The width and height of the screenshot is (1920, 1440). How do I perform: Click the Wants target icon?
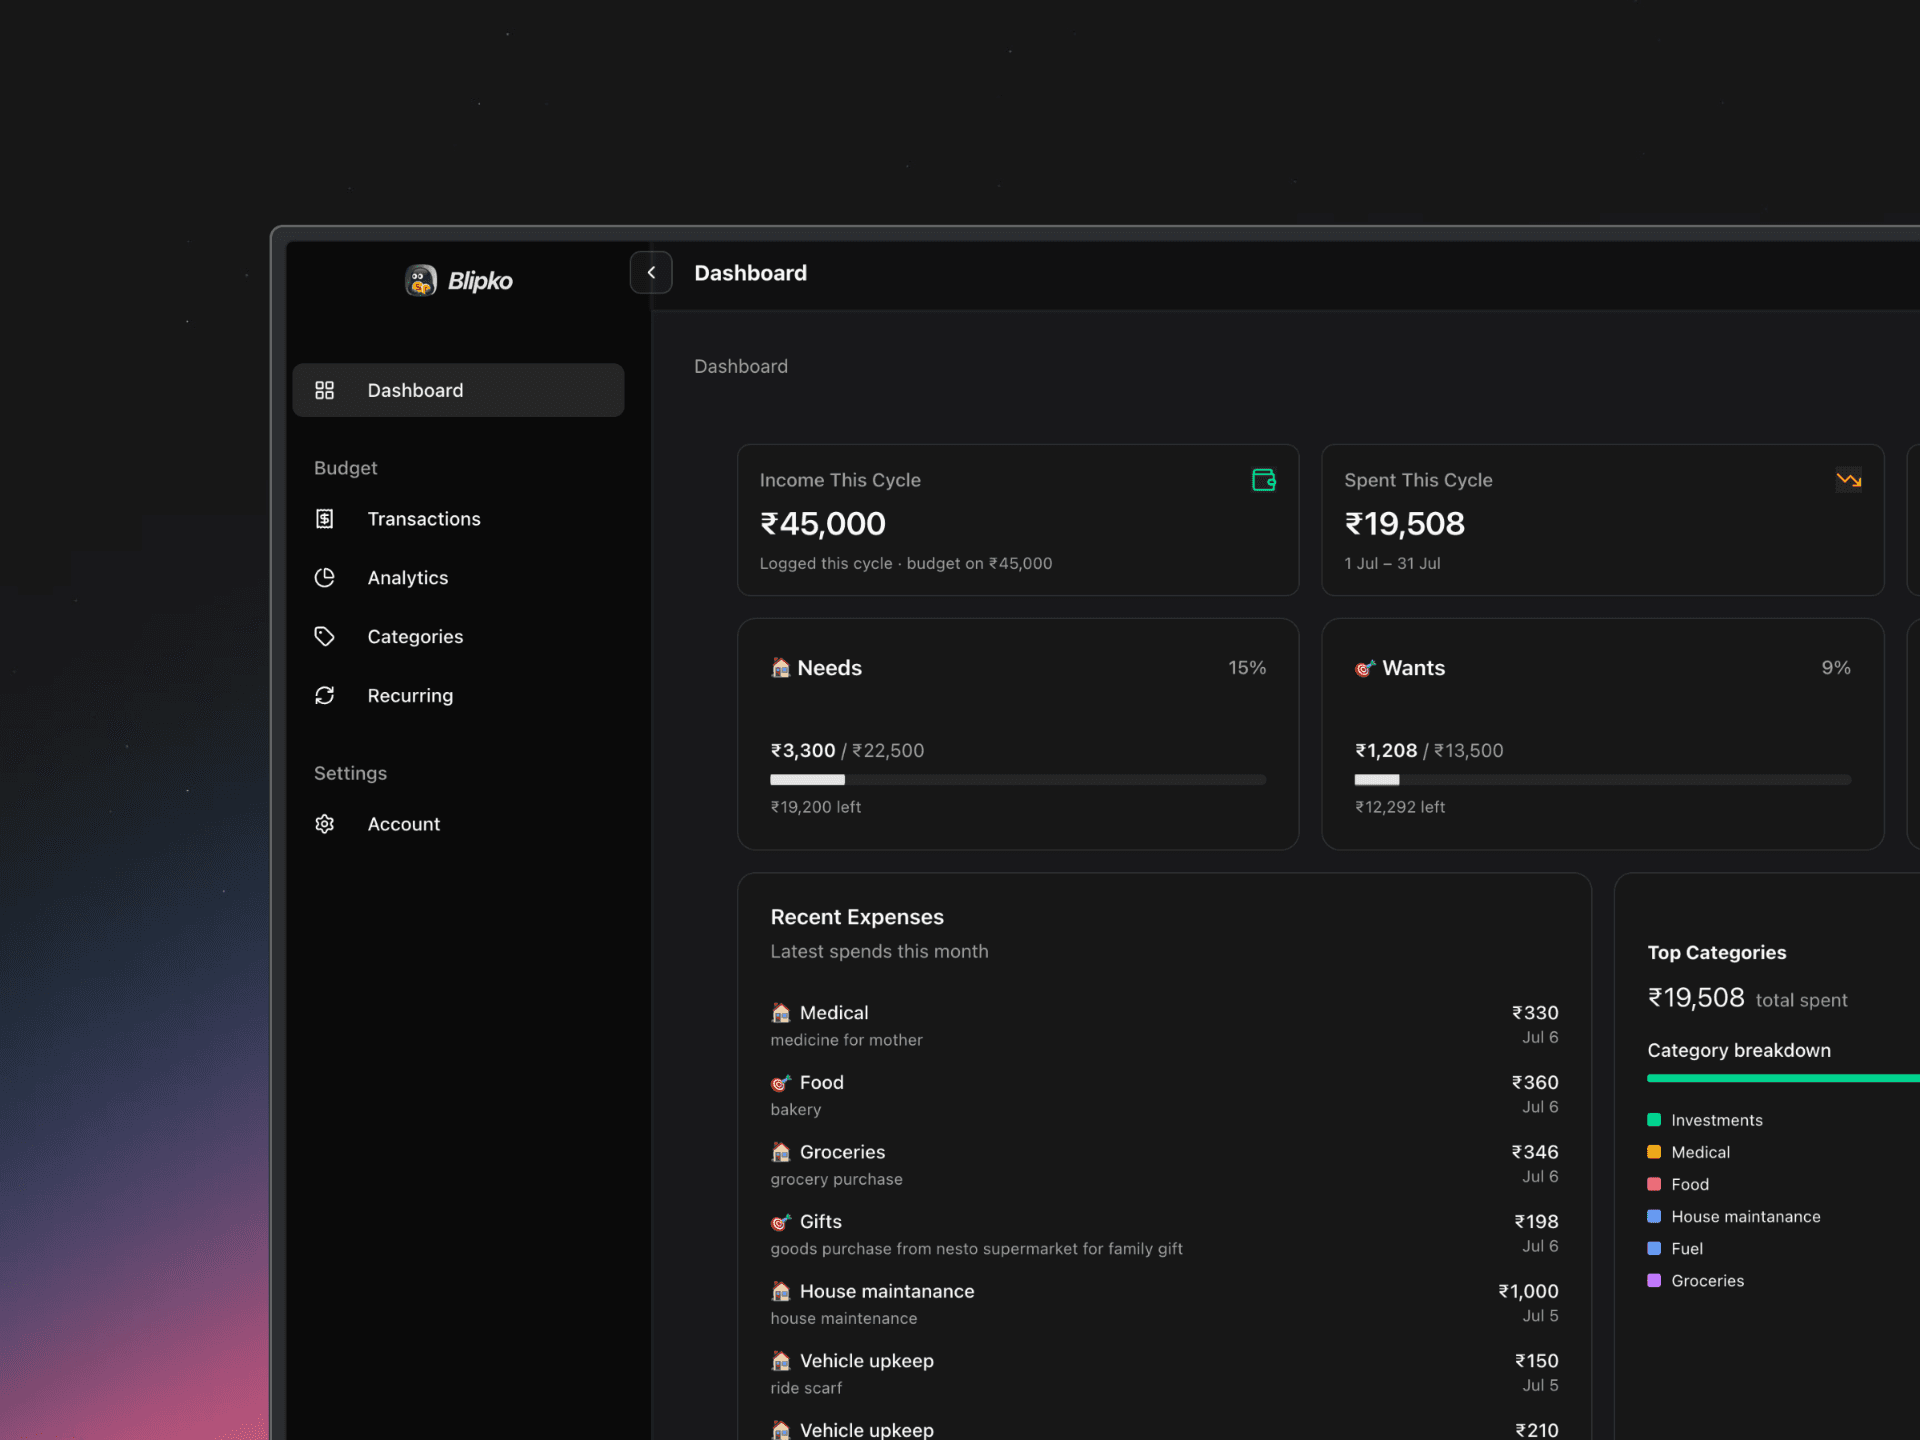click(1365, 668)
